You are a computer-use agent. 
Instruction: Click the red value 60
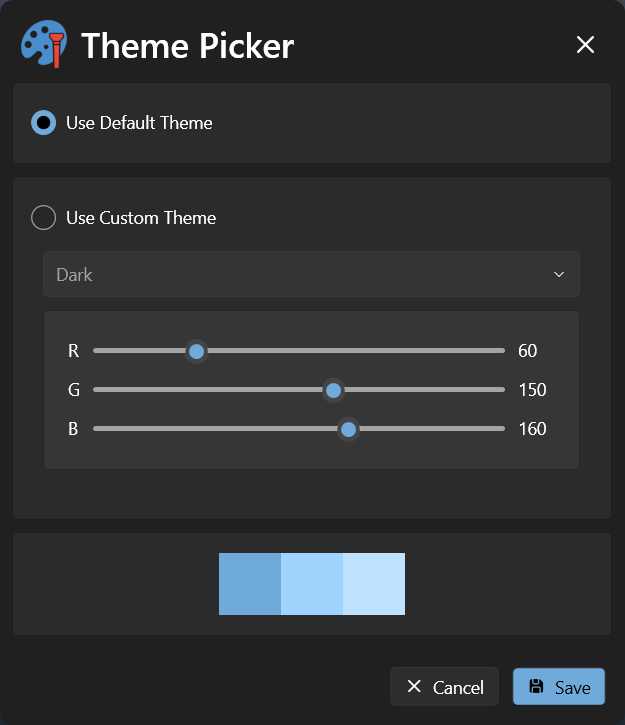click(528, 351)
